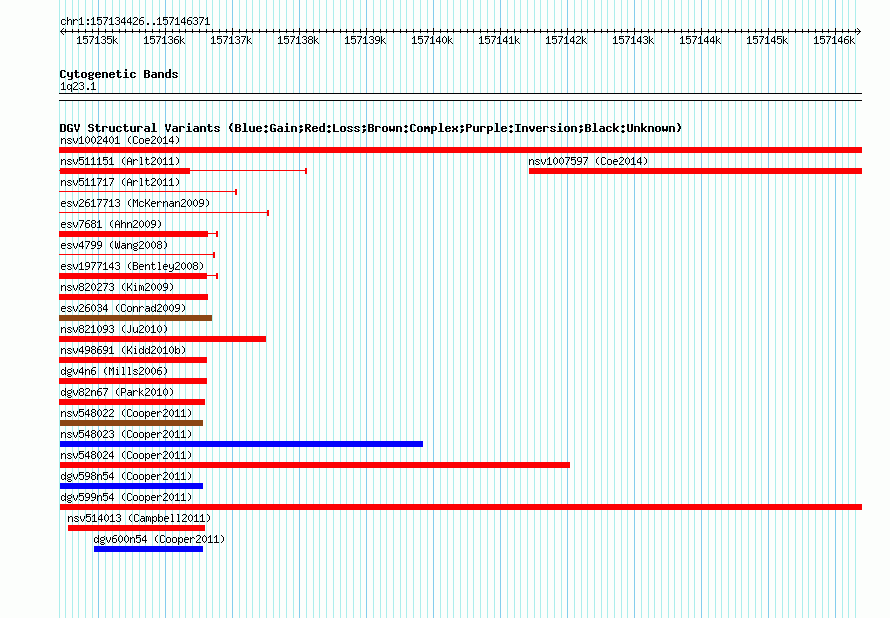
Task: Select the nsv1007597 (Coe2014) label
Action: tap(588, 161)
